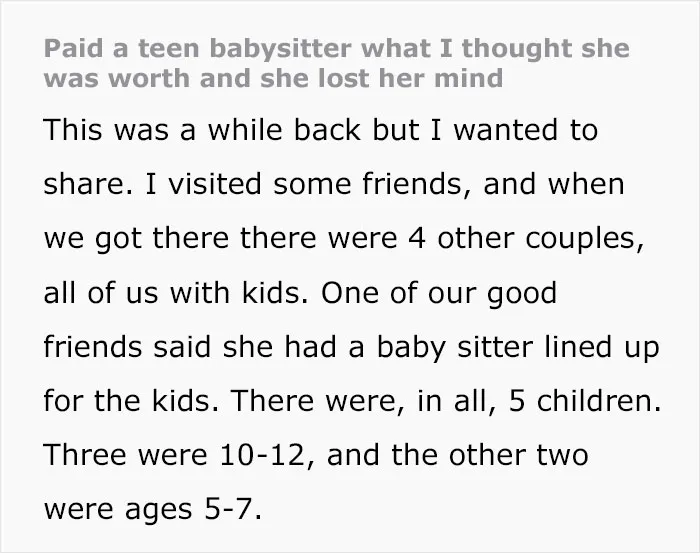Click the number '4' before 'other couples'
Image resolution: width=700 pixels, height=553 pixels.
click(x=416, y=238)
